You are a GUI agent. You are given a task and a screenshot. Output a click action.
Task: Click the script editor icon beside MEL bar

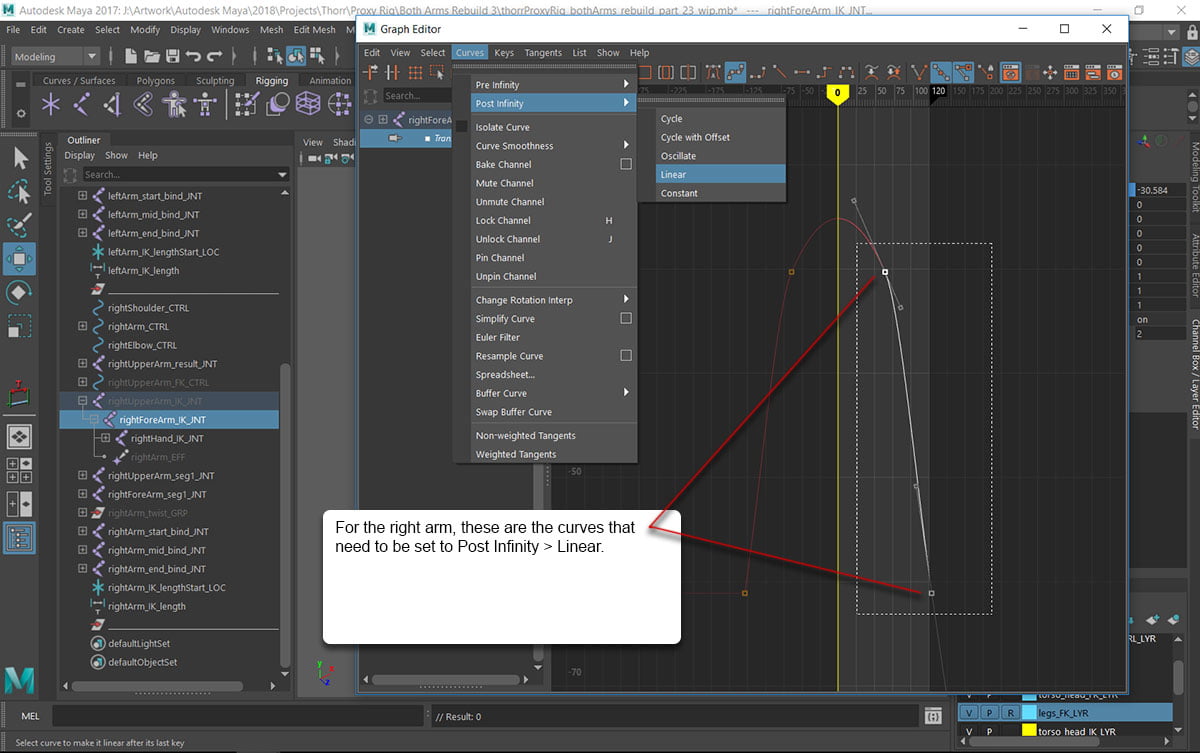click(x=934, y=714)
